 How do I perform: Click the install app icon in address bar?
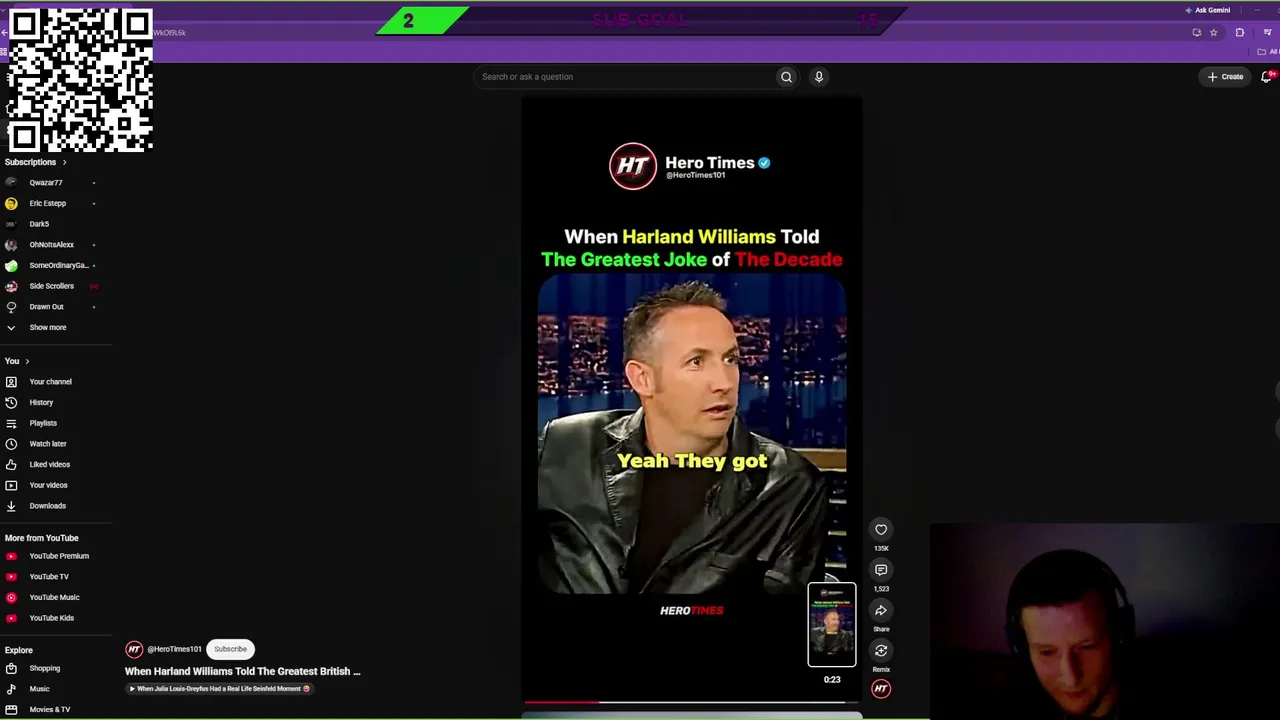(x=1197, y=33)
